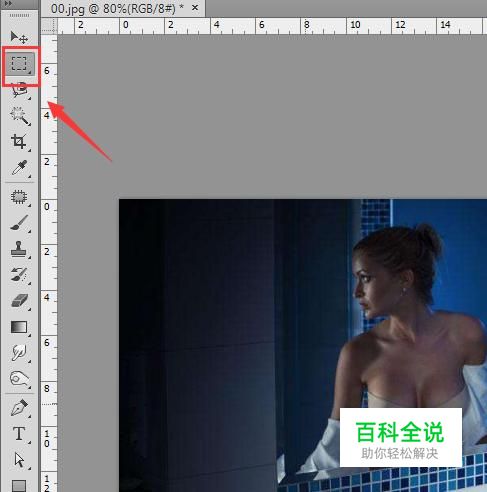Select the Move tool
This screenshot has width=487, height=492.
click(19, 37)
